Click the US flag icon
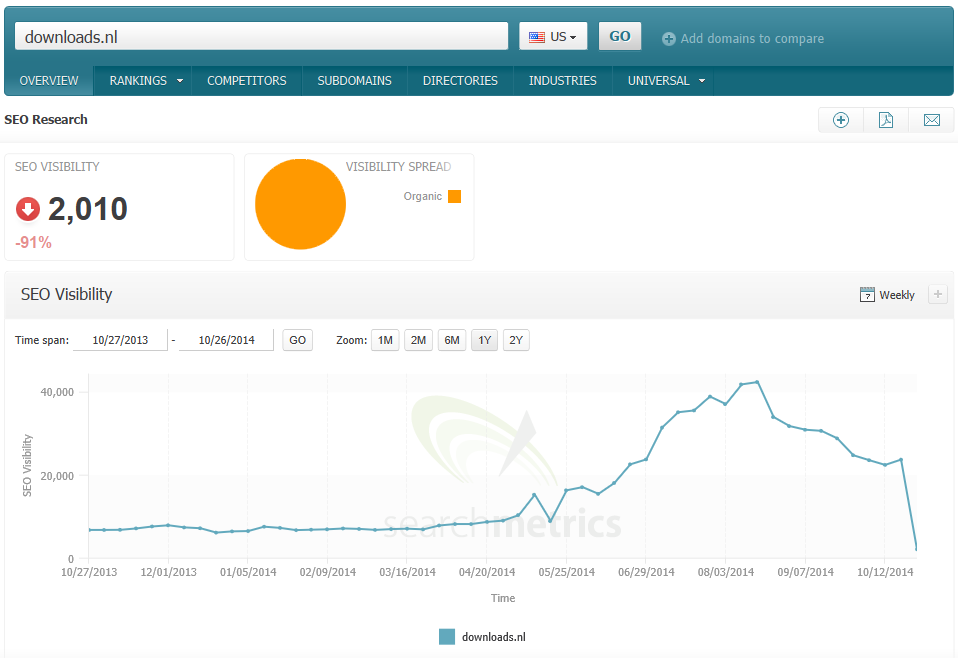This screenshot has height=658, width=958. click(x=537, y=37)
